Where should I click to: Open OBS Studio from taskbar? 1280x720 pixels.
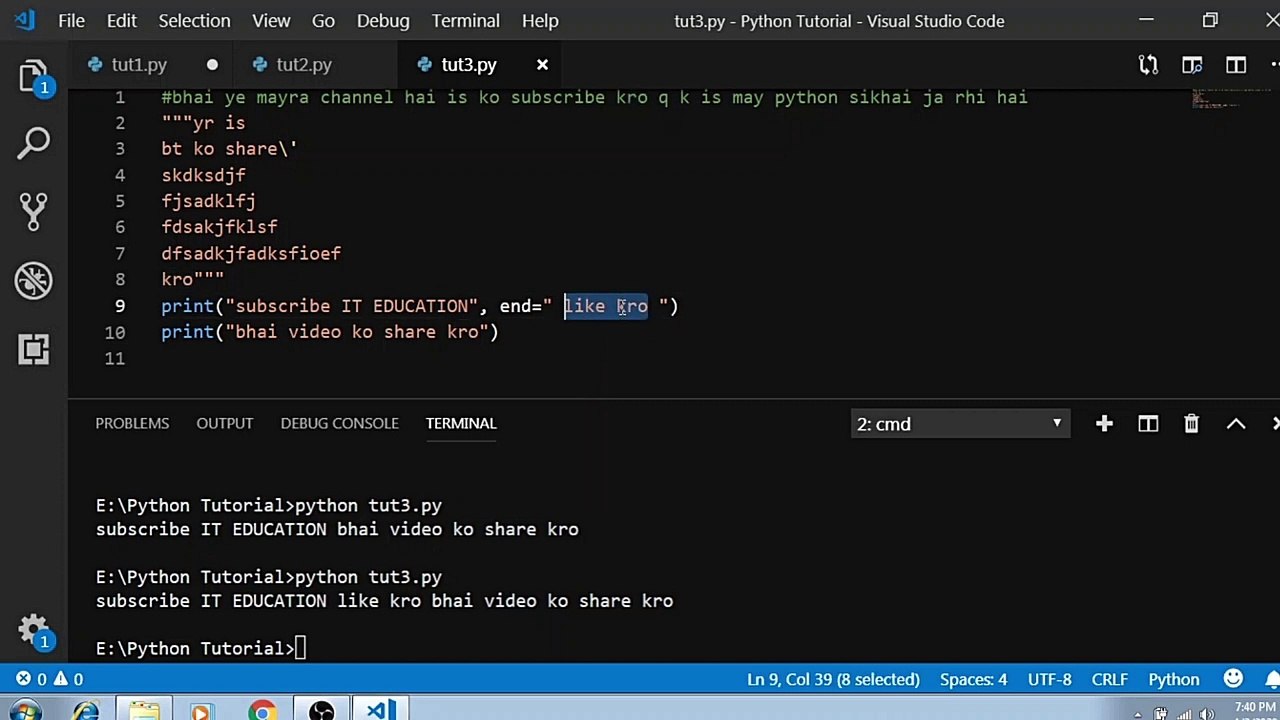click(x=321, y=711)
